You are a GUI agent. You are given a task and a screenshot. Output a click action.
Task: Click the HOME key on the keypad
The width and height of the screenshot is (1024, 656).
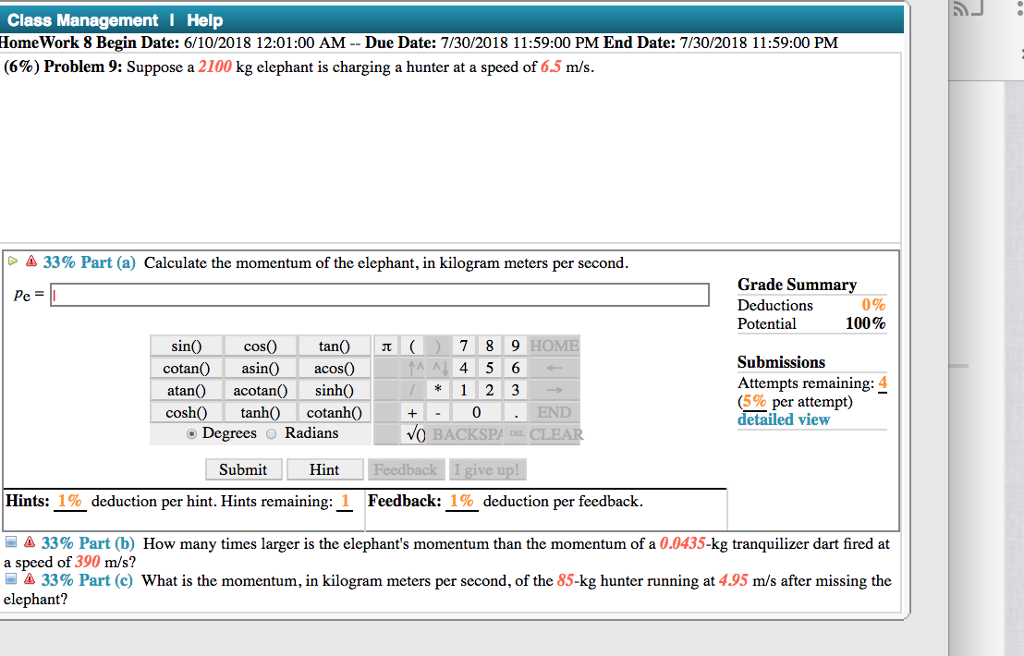556,345
